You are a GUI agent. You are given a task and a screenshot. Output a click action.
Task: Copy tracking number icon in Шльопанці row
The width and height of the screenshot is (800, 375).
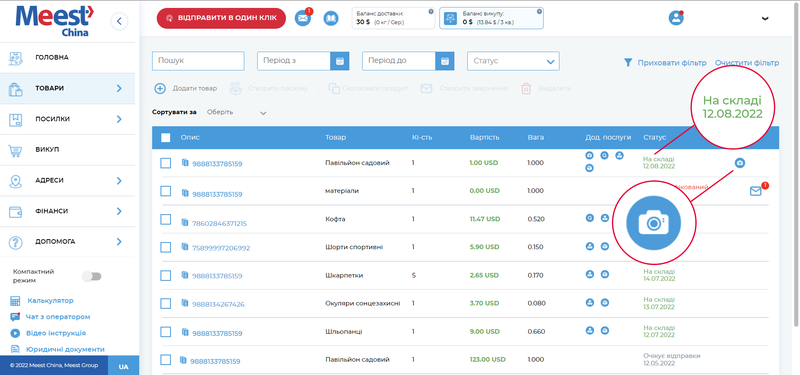(185, 333)
